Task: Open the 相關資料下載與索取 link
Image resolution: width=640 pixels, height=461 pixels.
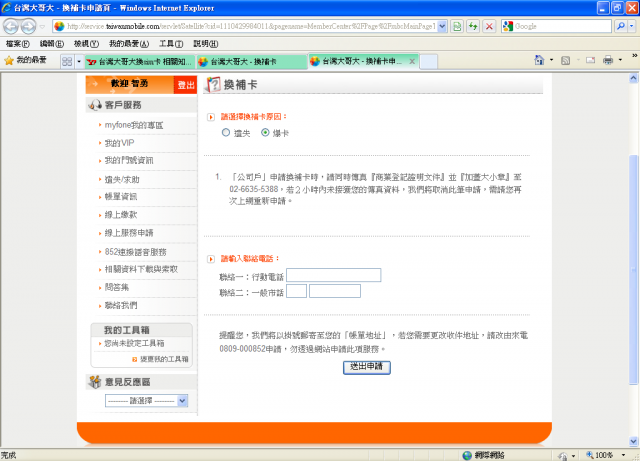Action: (x=141, y=269)
